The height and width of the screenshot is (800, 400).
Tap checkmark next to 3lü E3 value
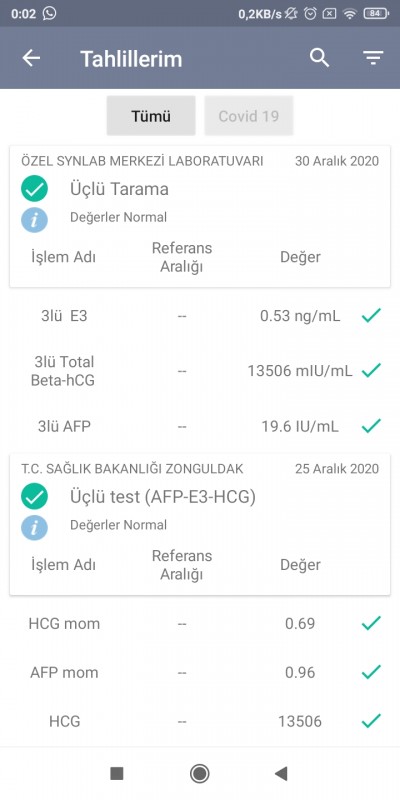(x=371, y=316)
